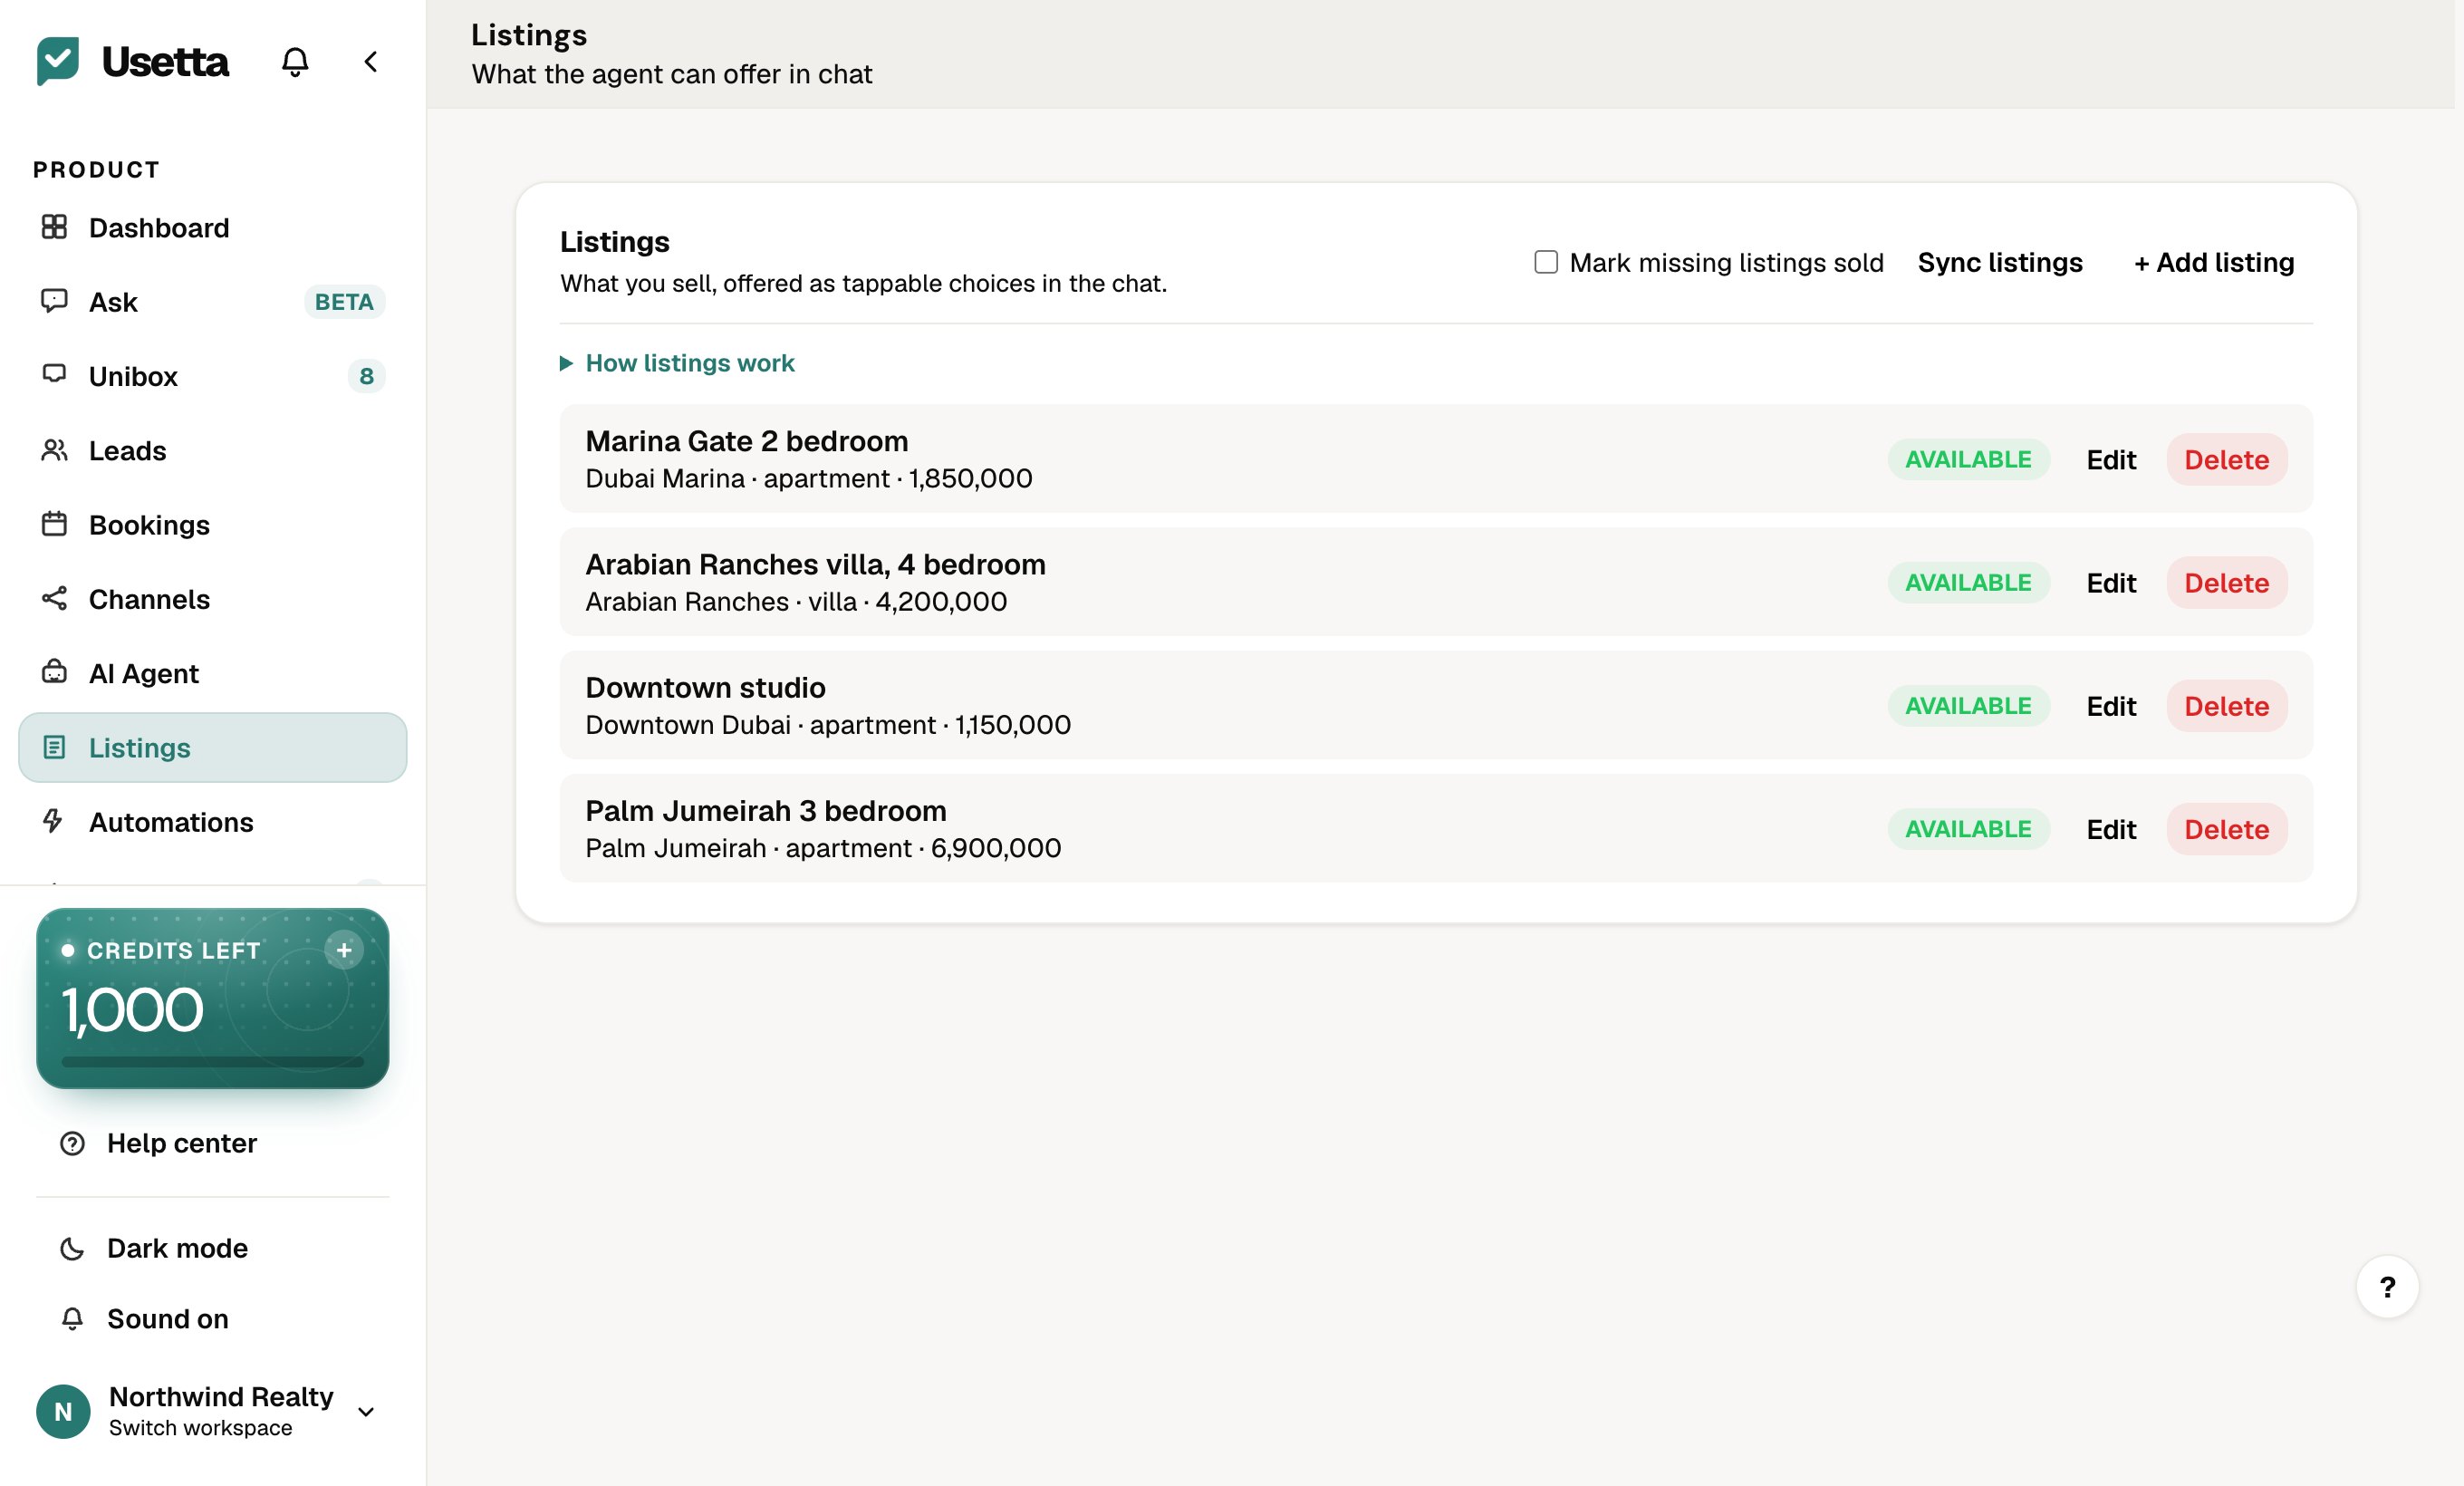Viewport: 2464px width, 1486px height.
Task: Click the Leads people icon
Action: coord(54,450)
